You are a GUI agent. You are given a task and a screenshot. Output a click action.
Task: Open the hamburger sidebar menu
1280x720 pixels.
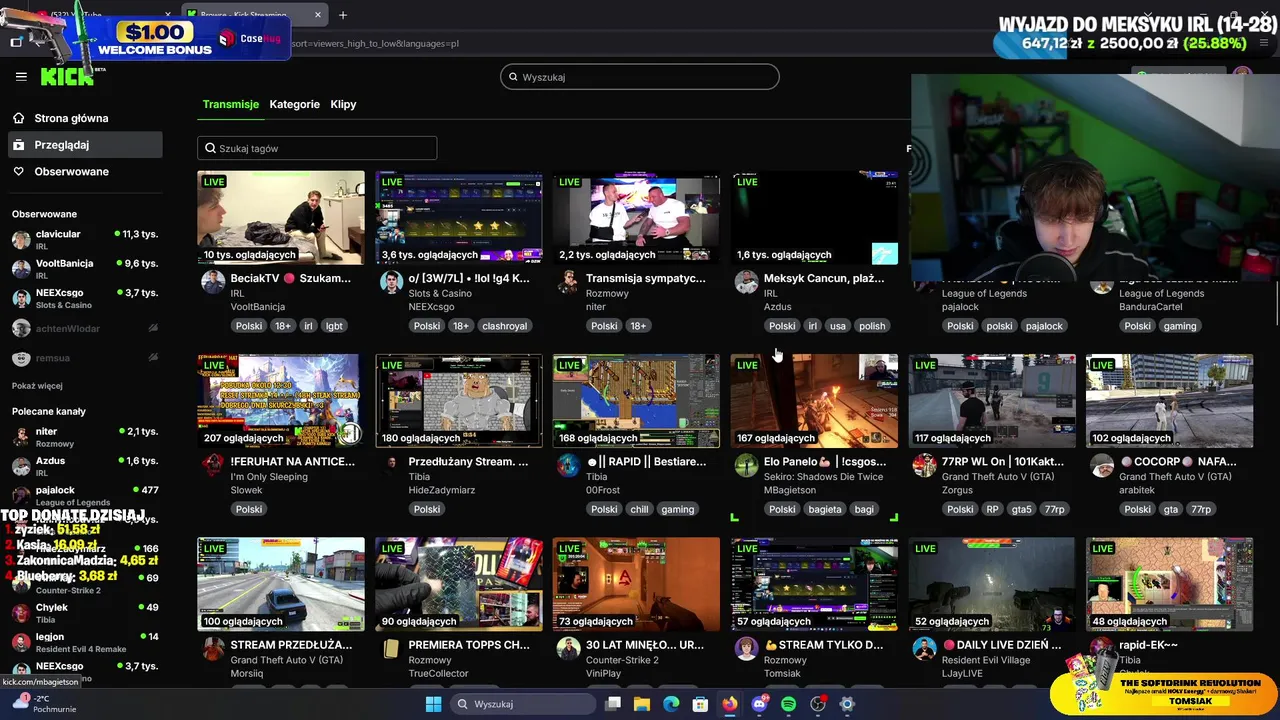click(x=21, y=76)
